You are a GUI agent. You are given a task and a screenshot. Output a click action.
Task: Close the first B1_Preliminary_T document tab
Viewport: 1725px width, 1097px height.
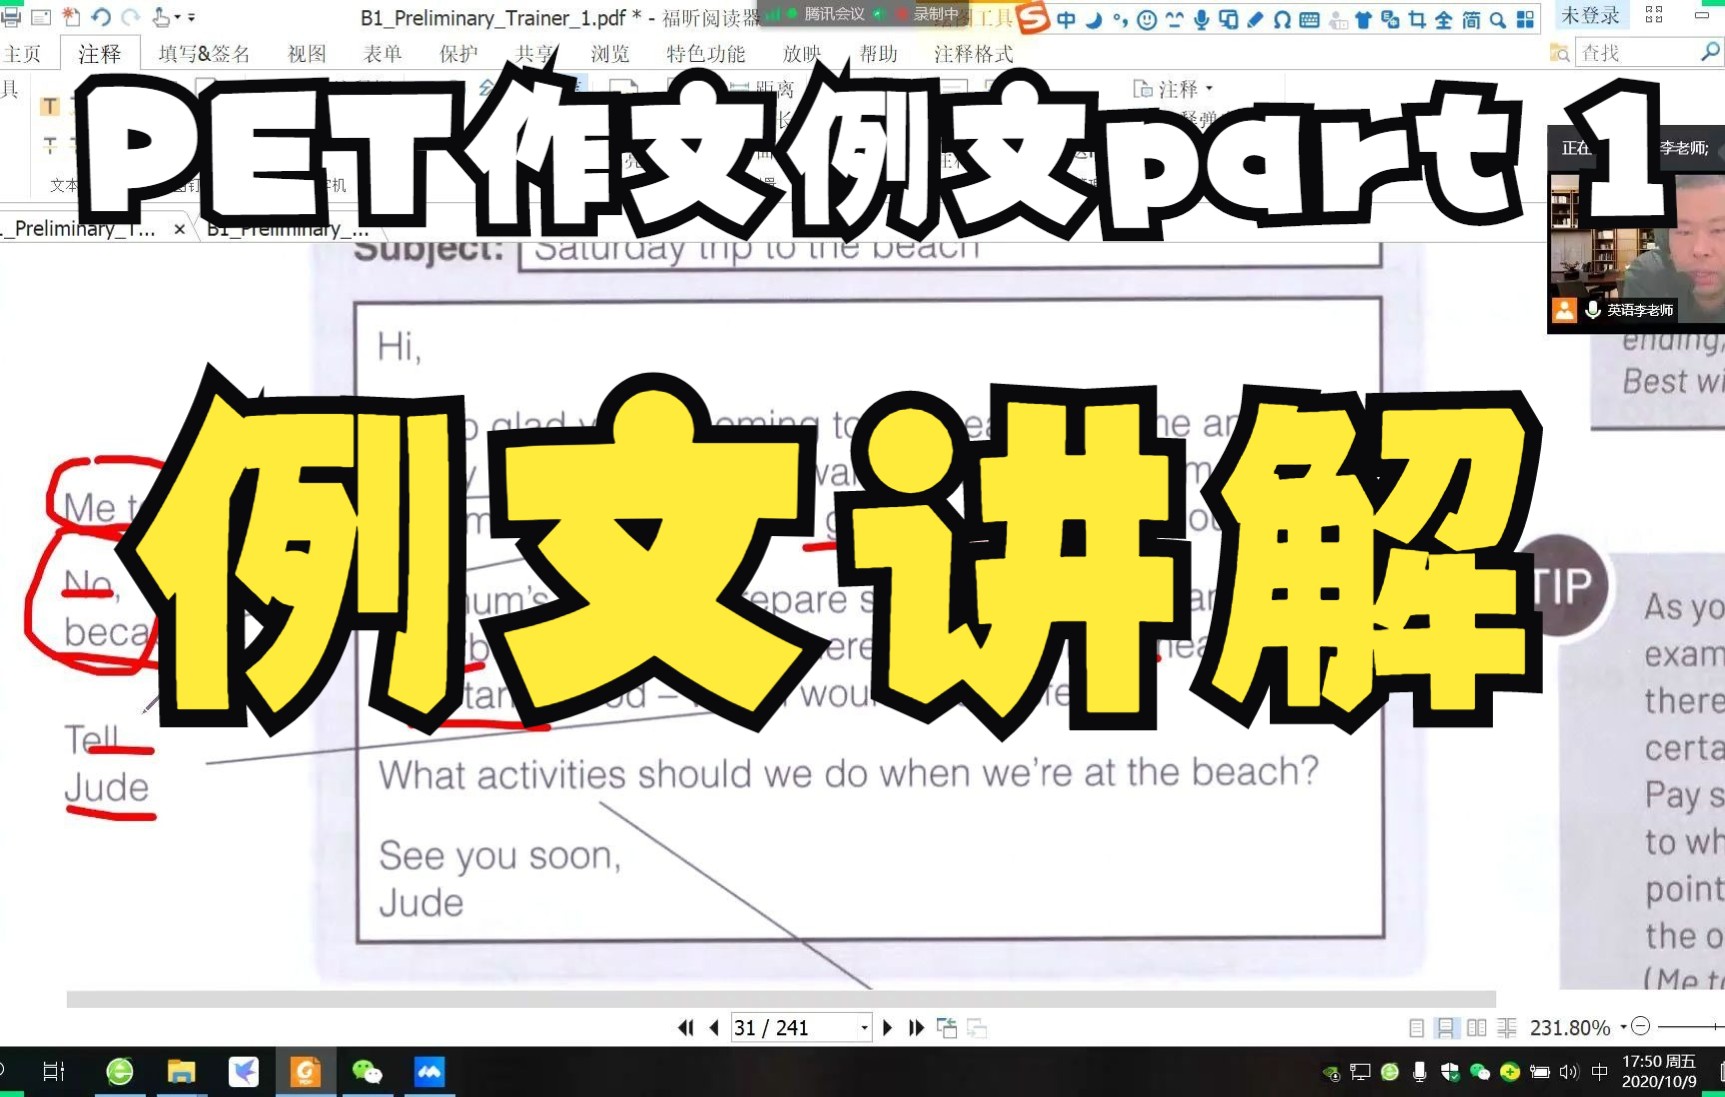pos(179,229)
